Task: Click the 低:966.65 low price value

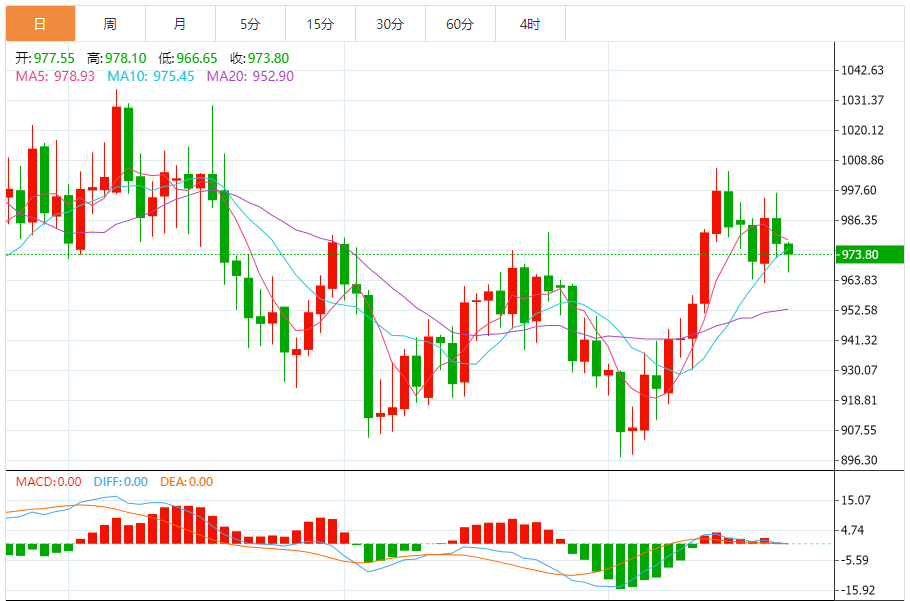Action: click(x=188, y=58)
